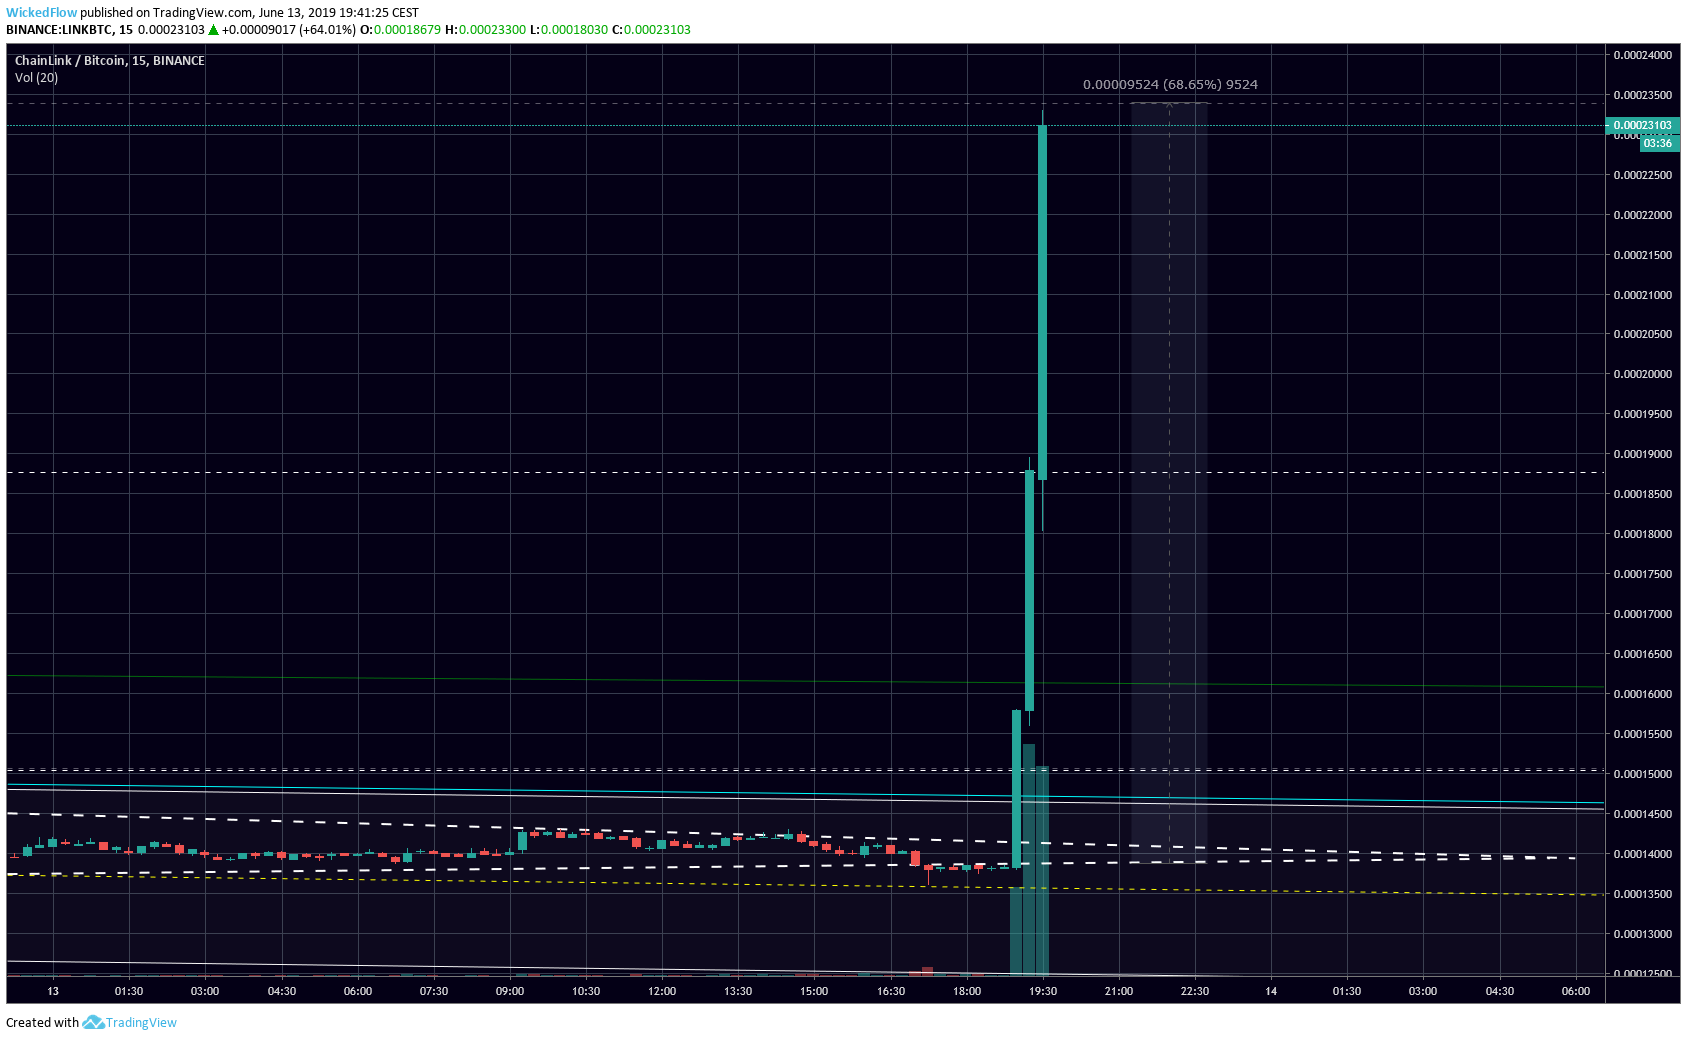Click the header low value L:0.00018030
Viewport: 1687px width, 1040px height.
coord(568,30)
